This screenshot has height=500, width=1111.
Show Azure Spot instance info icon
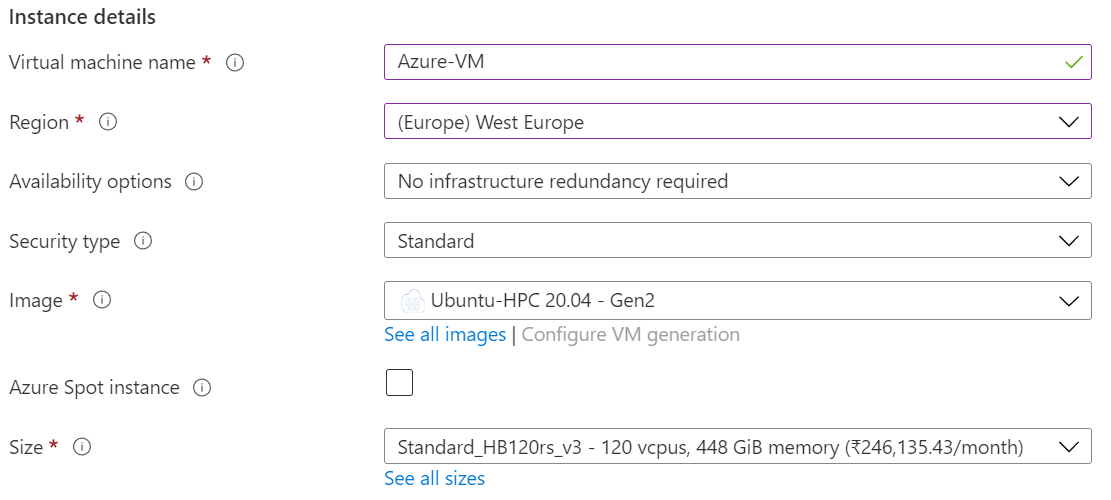tap(202, 388)
